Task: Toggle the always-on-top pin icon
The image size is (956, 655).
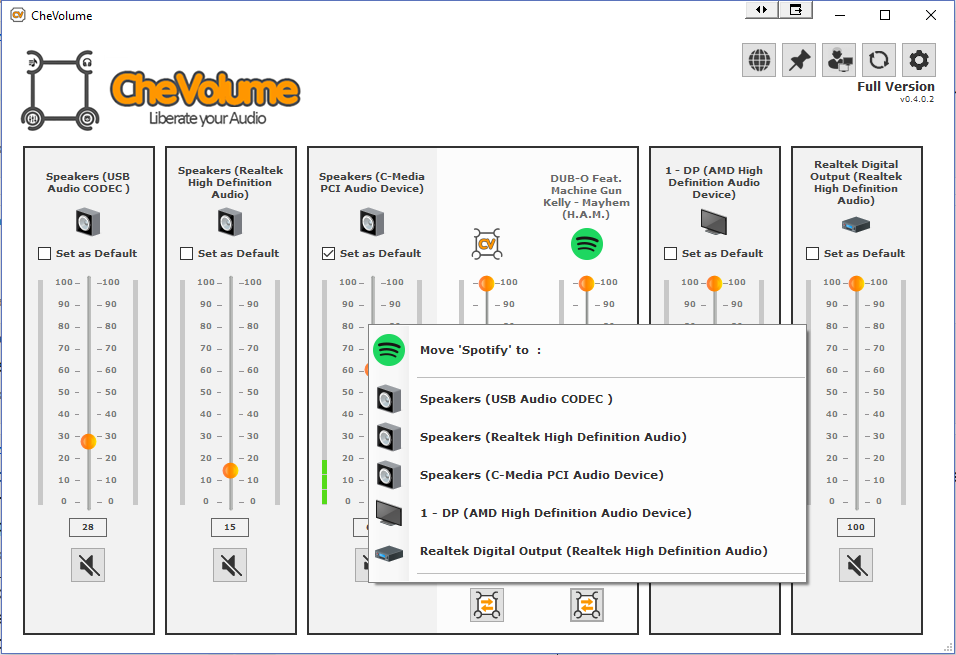Action: 798,59
